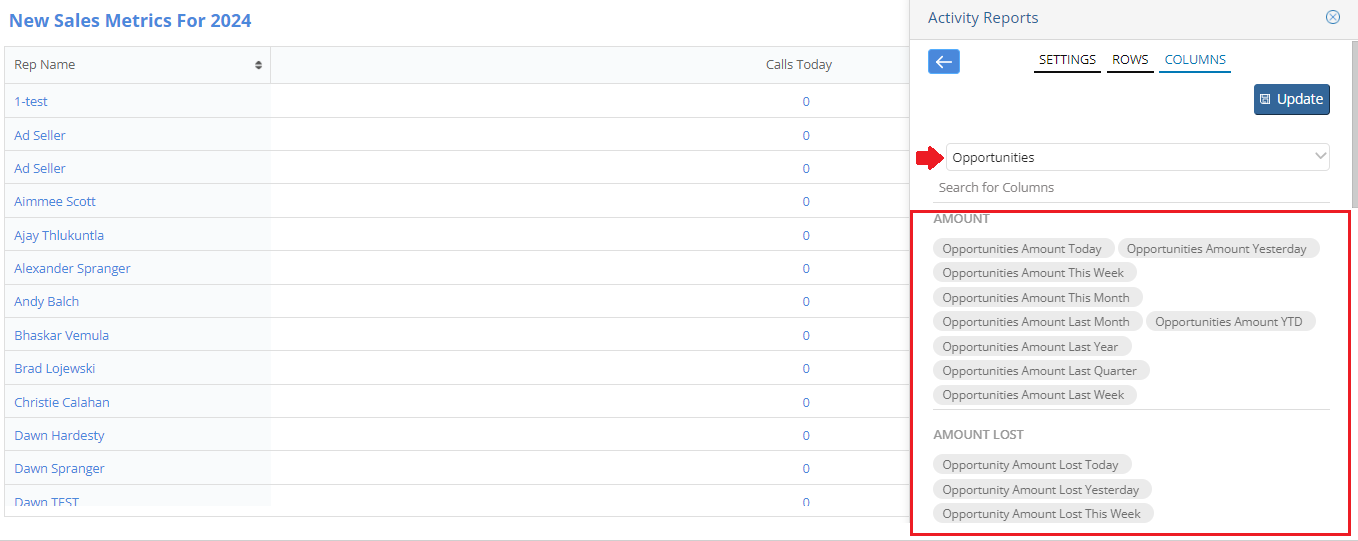Viewport: 1358px width, 541px height.
Task: Select Opportunity Amount Lost Today chip
Action: [1031, 465]
